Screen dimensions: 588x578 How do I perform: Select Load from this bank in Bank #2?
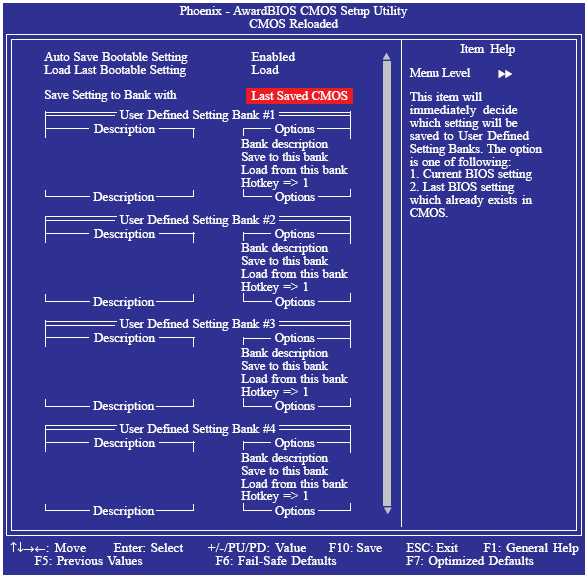294,274
